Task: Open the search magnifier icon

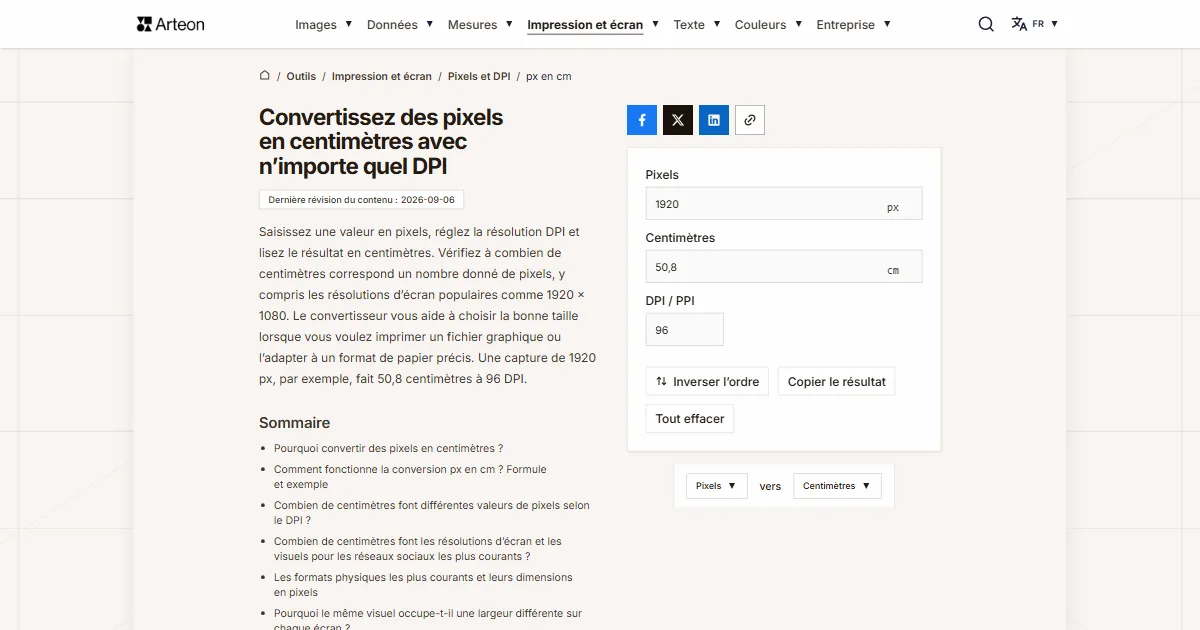Action: (x=986, y=24)
